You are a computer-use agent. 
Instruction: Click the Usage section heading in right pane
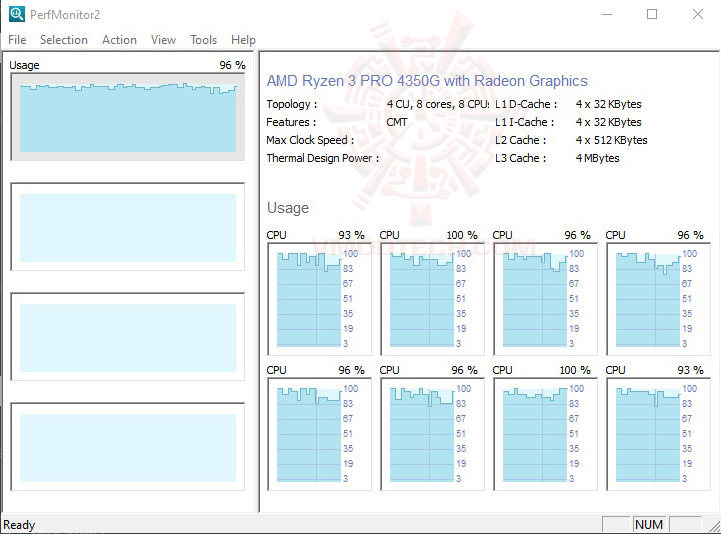point(288,208)
